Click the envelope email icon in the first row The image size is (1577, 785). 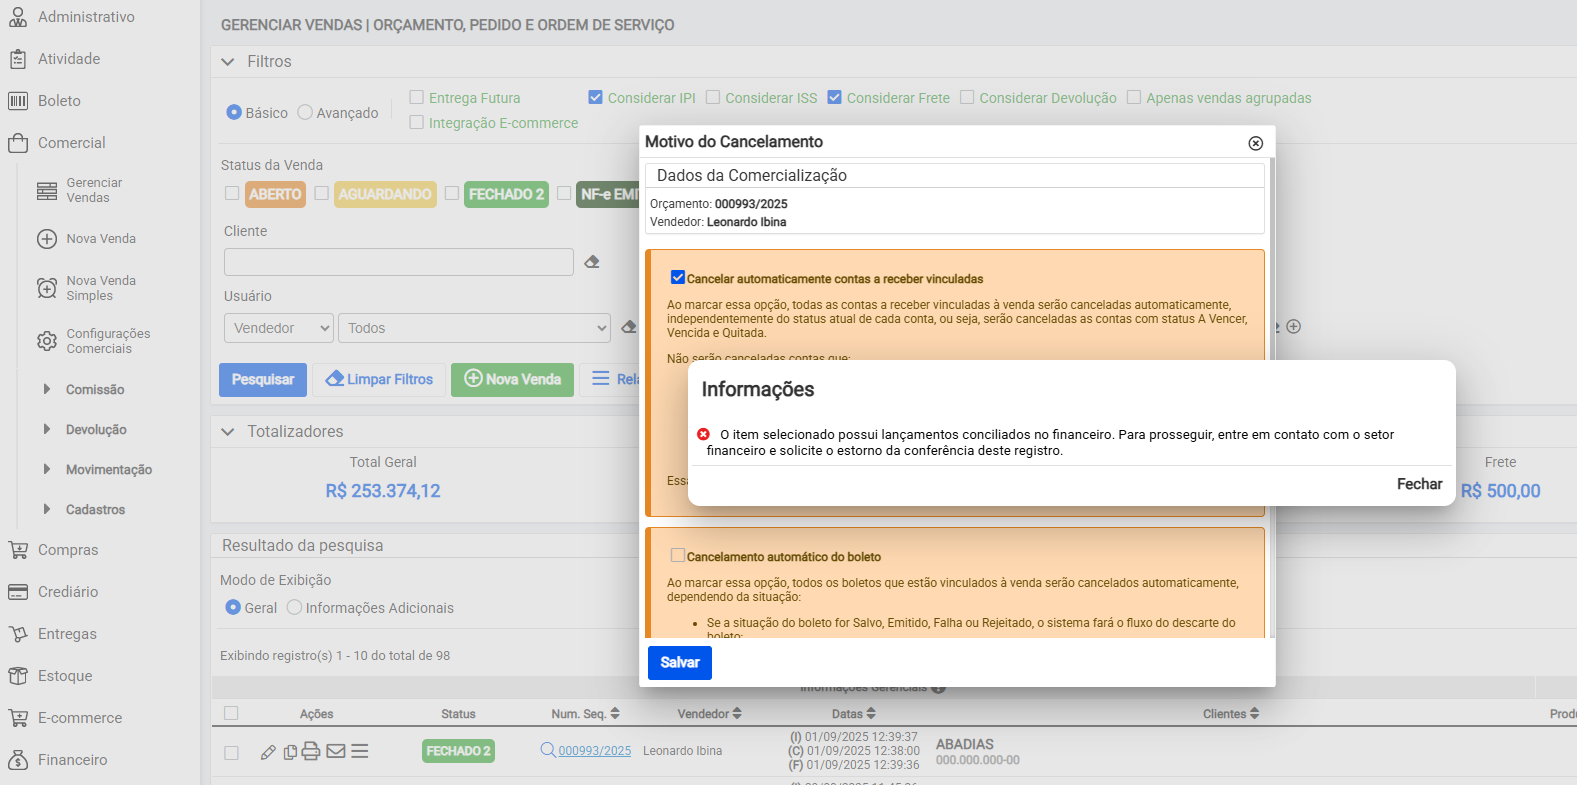[x=336, y=751]
